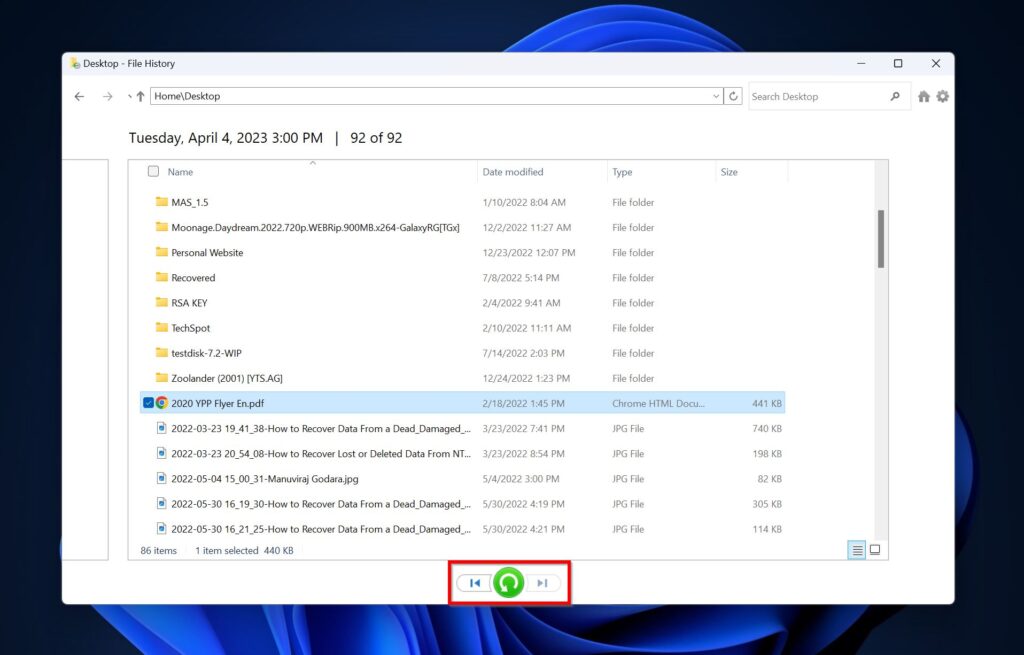This screenshot has height=655, width=1024.
Task: Click the refresh button beside address bar
Action: tap(734, 97)
